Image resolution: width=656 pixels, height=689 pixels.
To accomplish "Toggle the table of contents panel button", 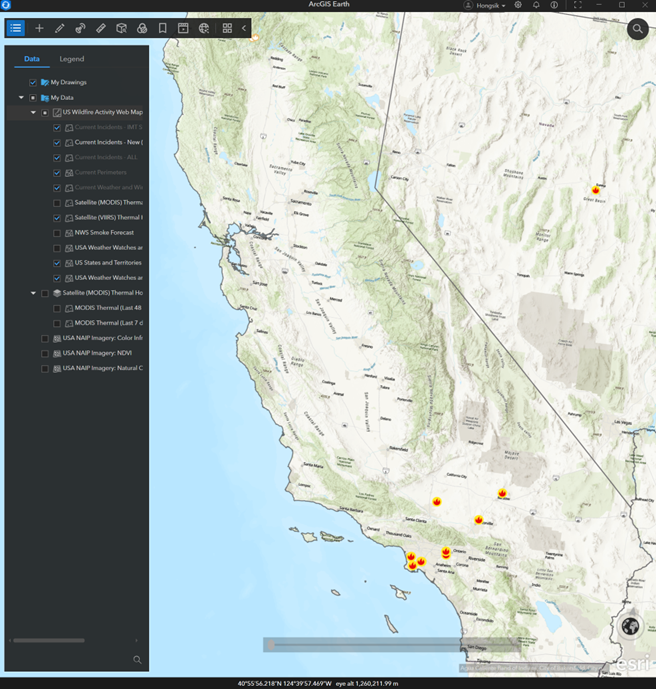I will pos(16,28).
